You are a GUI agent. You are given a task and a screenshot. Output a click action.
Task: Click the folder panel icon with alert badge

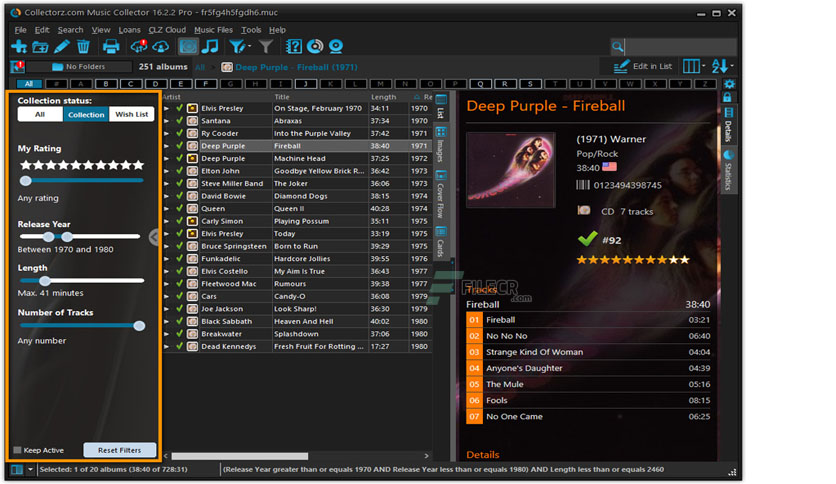click(x=18, y=67)
